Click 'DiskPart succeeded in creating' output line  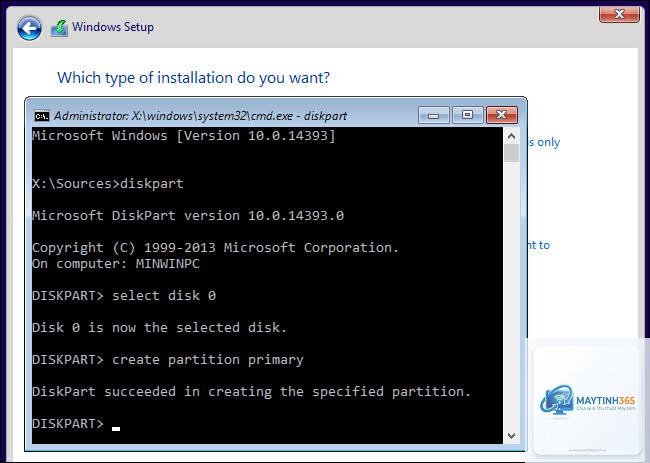pos(252,391)
